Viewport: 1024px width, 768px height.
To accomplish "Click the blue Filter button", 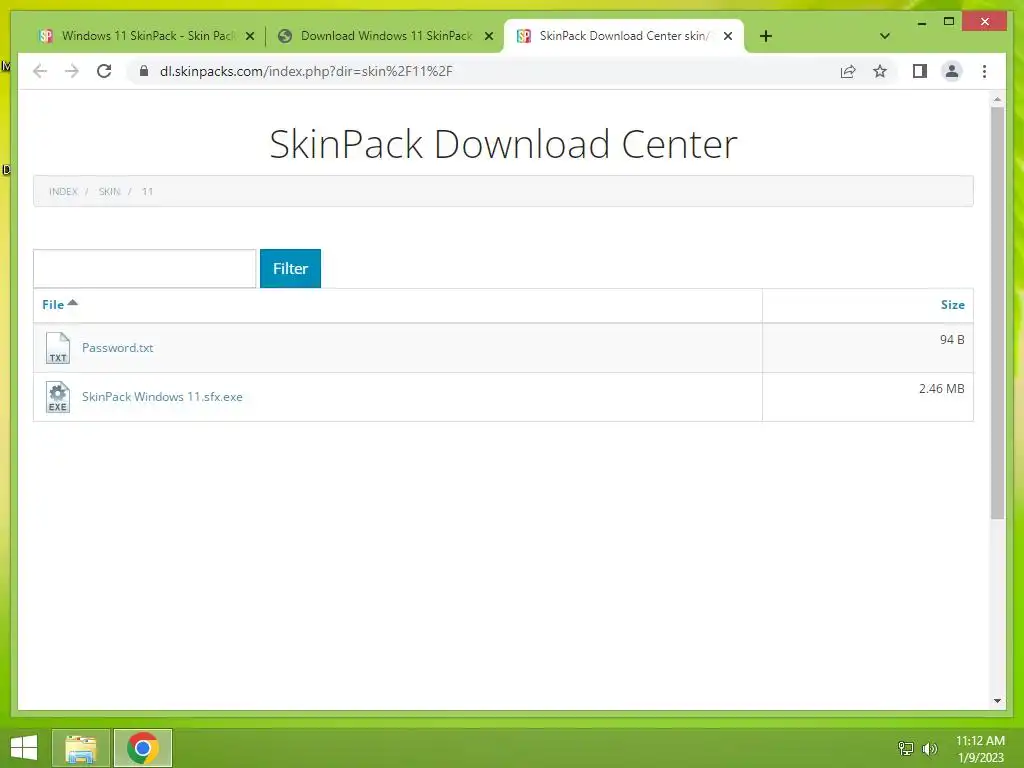I will click(x=290, y=268).
